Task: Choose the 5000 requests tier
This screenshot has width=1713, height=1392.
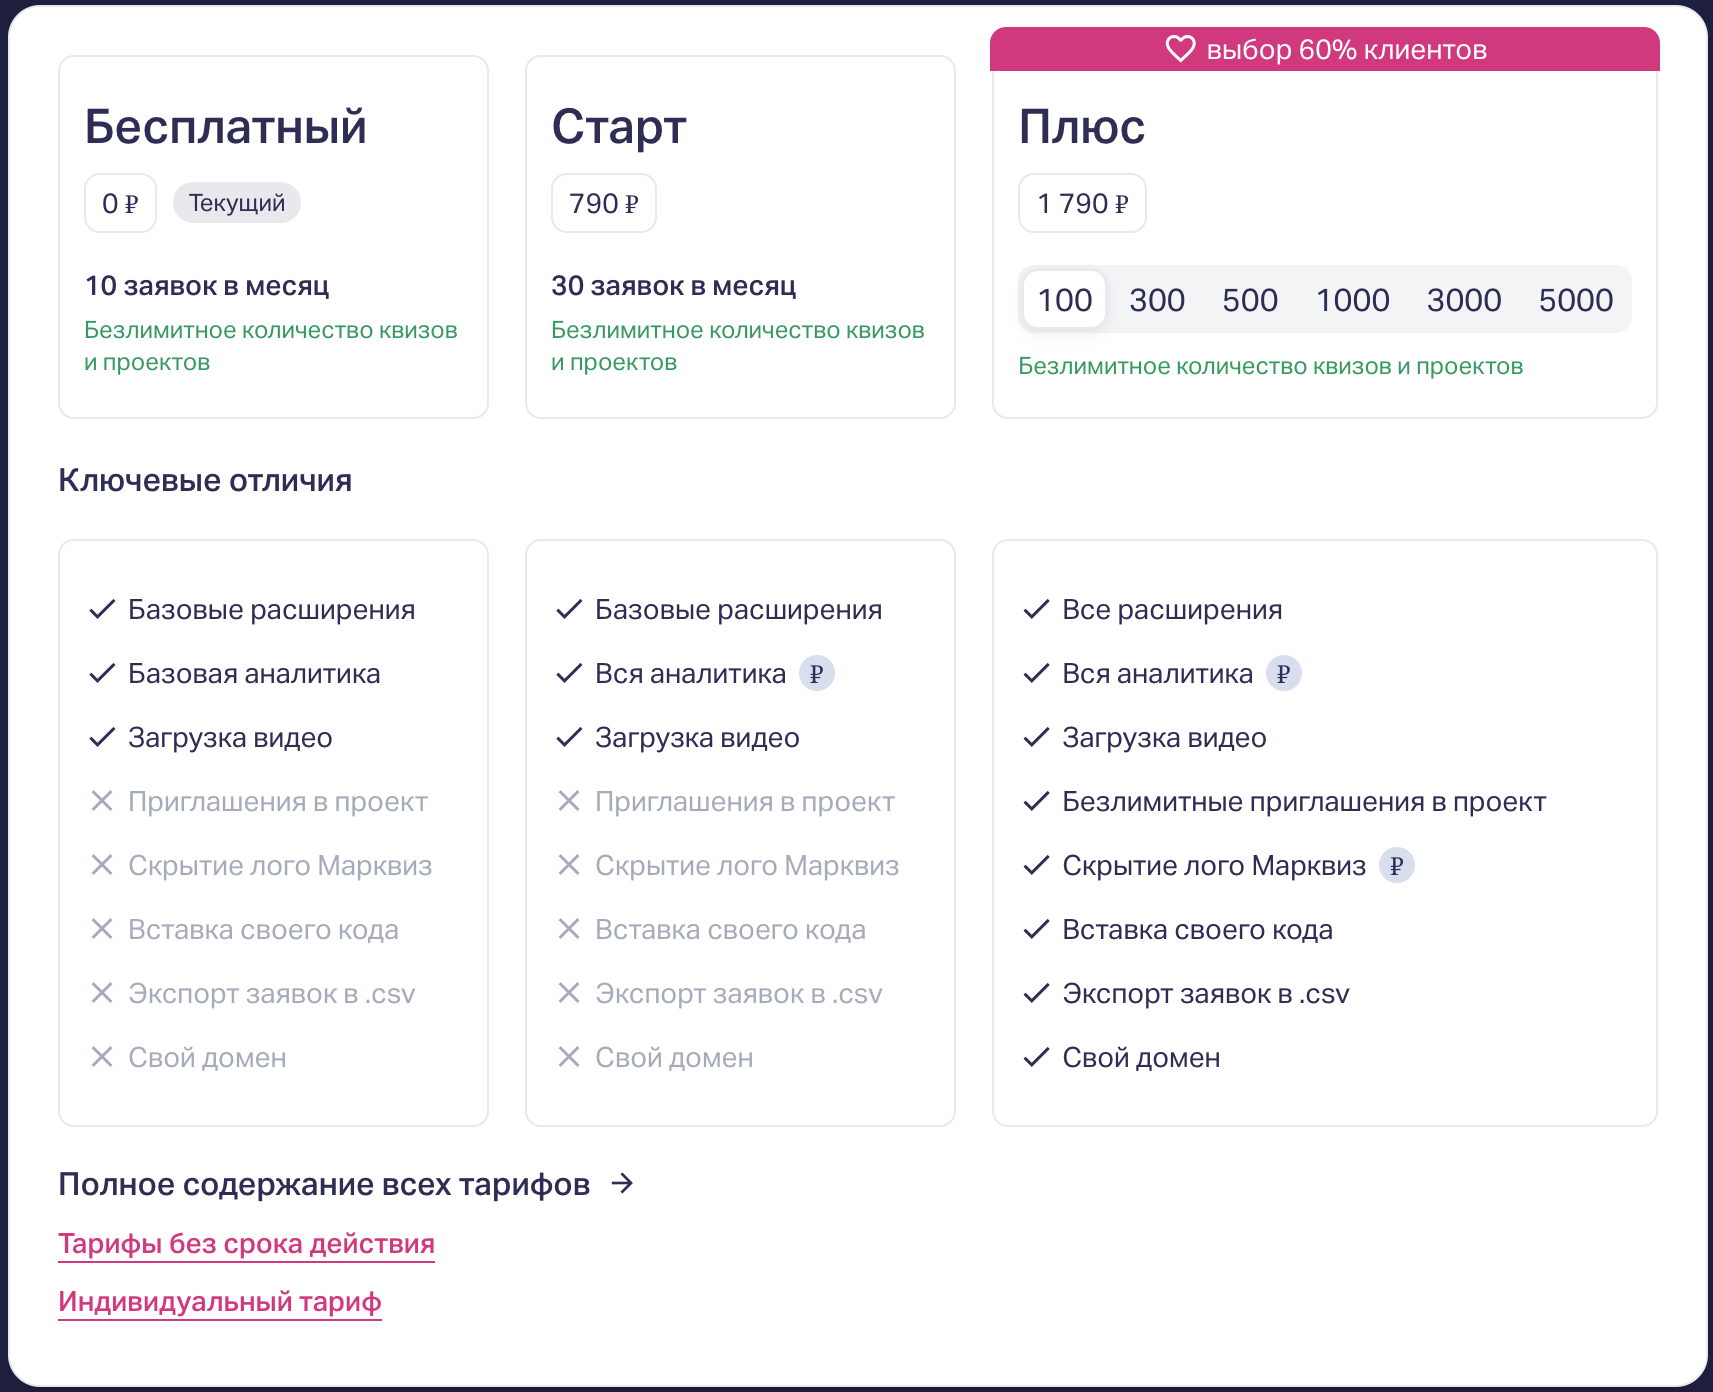Action: pos(1576,300)
